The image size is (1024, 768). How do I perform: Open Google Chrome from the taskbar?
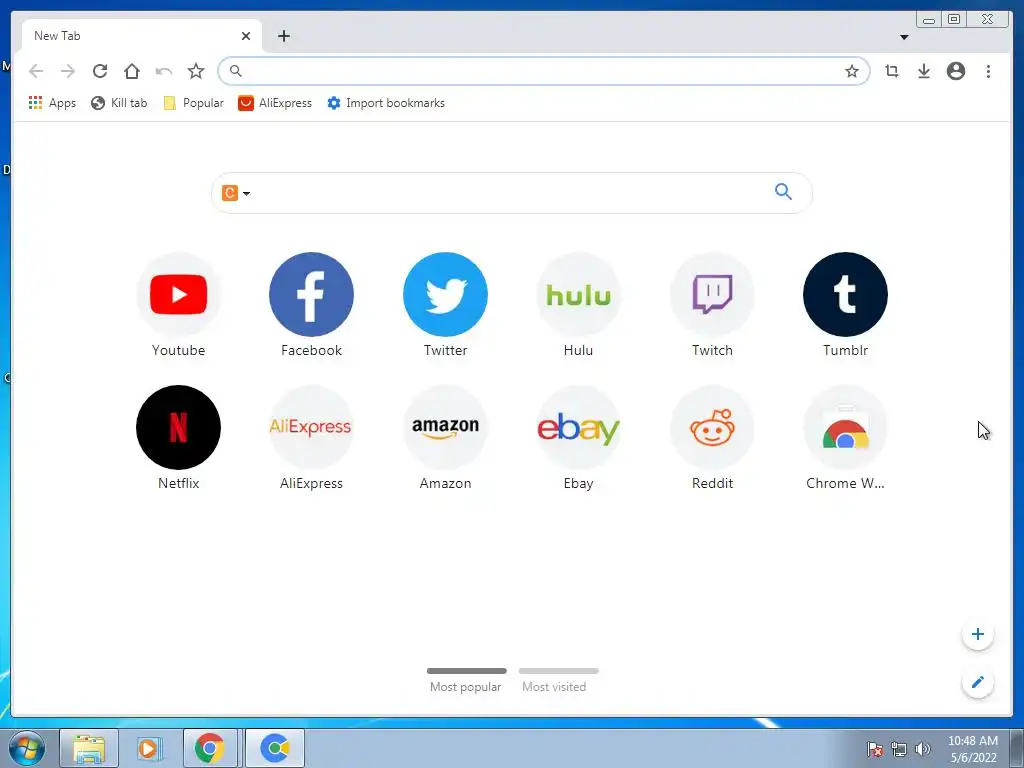(x=210, y=748)
